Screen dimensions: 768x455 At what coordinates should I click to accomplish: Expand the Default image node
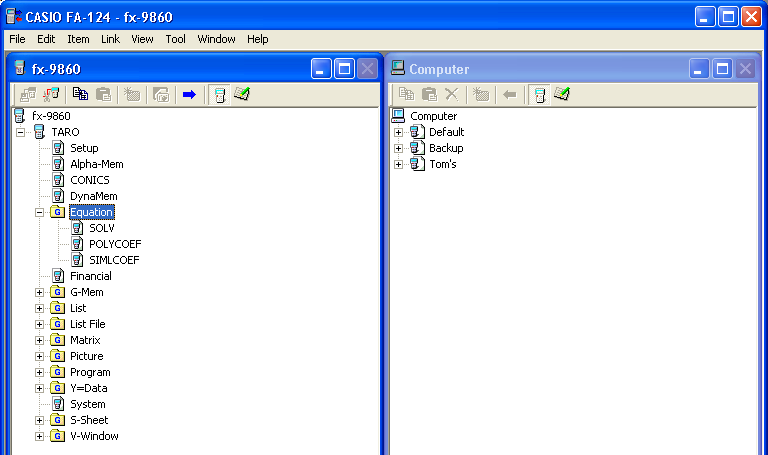pos(398,132)
